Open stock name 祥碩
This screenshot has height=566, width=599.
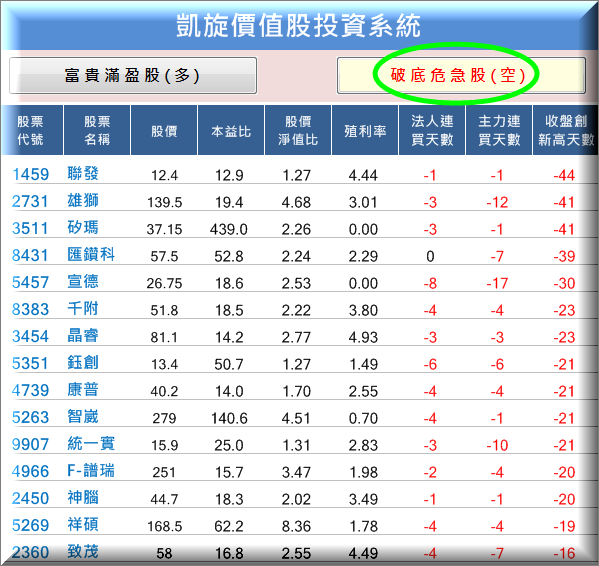(83, 524)
